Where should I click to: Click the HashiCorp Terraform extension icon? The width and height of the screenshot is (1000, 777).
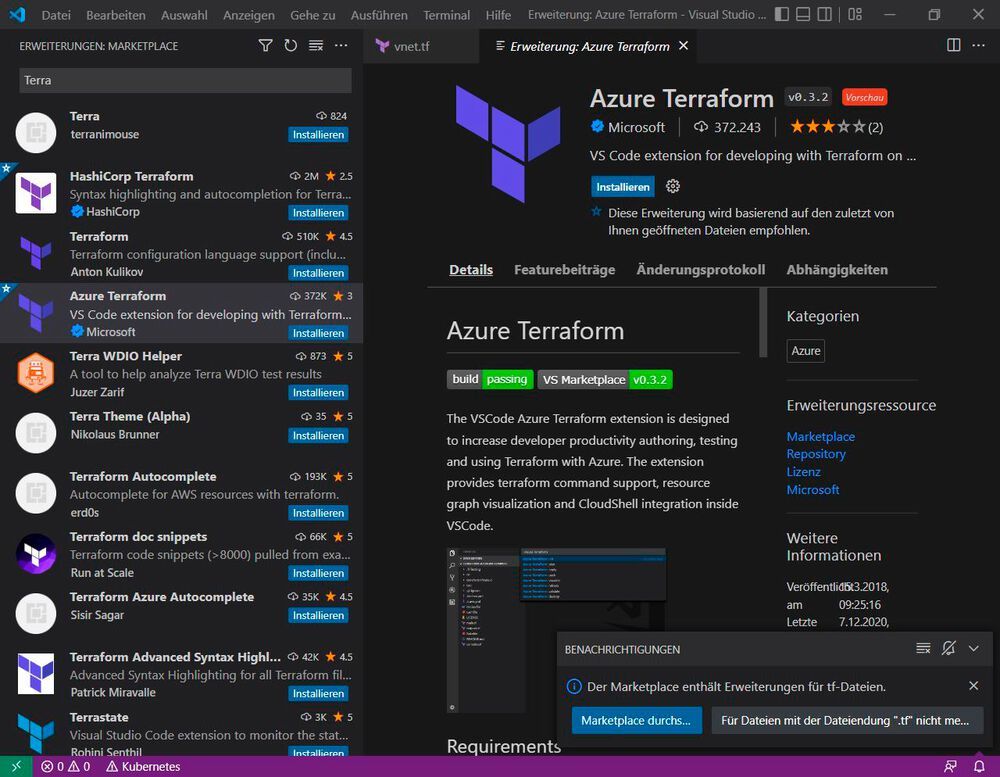pyautogui.click(x=36, y=193)
